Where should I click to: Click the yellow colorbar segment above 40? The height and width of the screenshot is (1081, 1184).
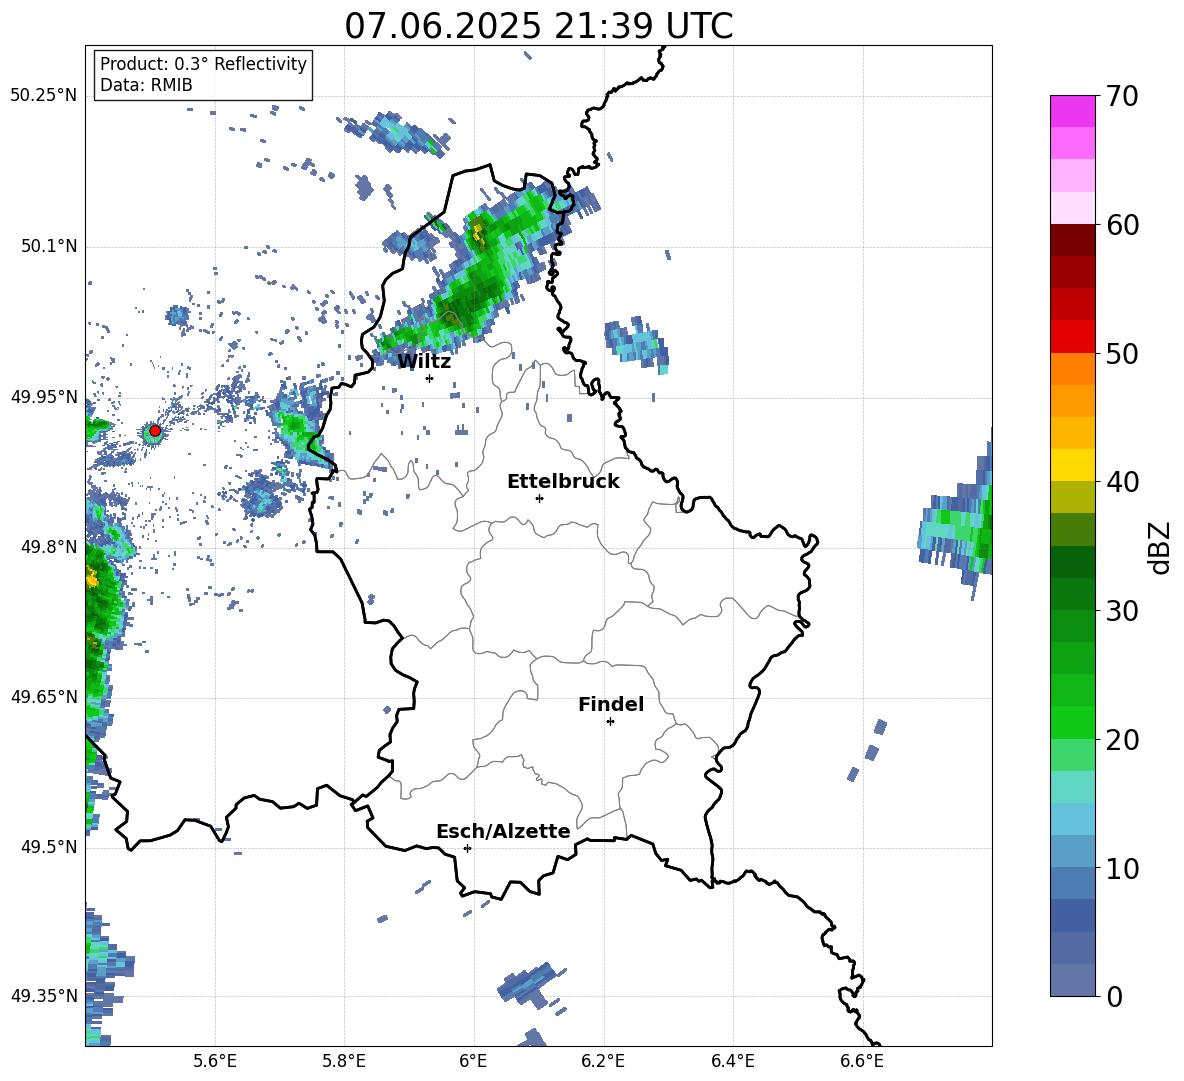click(x=1072, y=465)
